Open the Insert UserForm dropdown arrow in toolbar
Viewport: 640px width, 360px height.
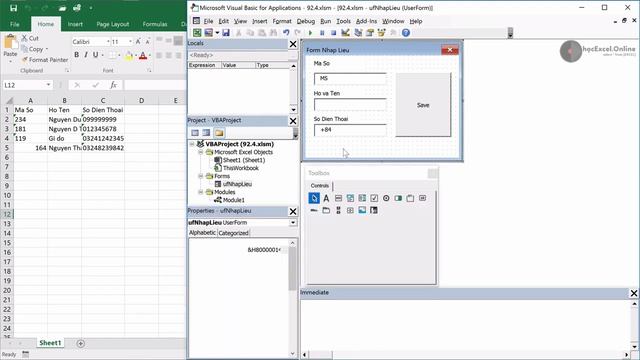click(217, 33)
